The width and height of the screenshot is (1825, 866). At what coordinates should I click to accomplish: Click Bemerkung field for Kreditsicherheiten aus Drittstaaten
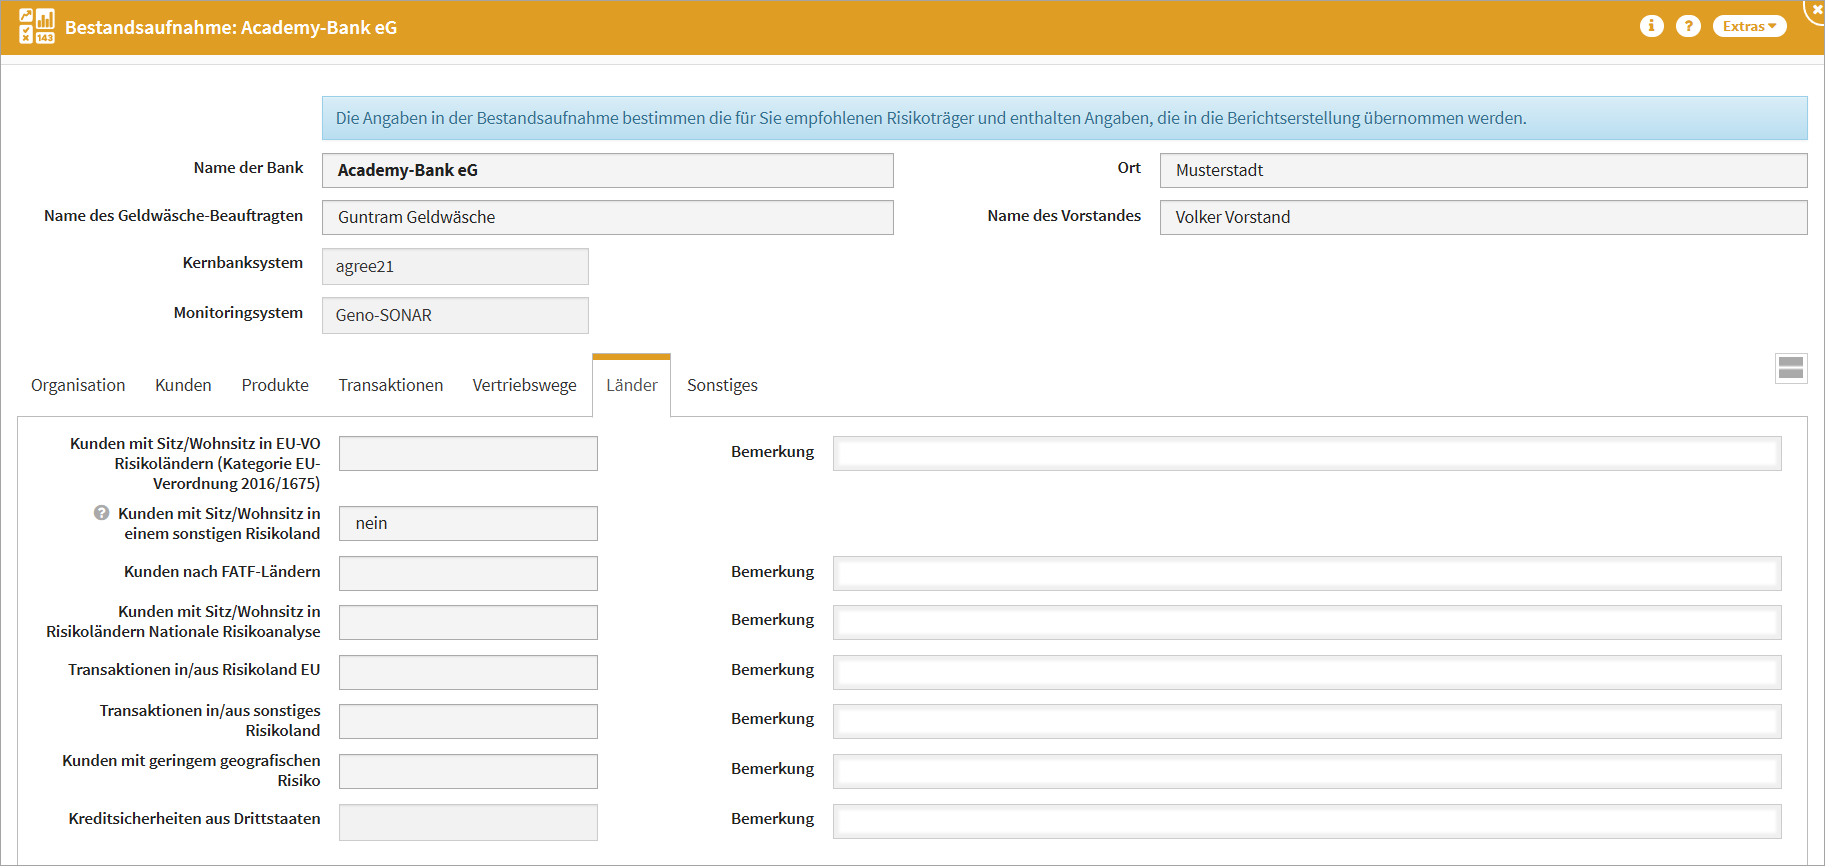point(1306,821)
